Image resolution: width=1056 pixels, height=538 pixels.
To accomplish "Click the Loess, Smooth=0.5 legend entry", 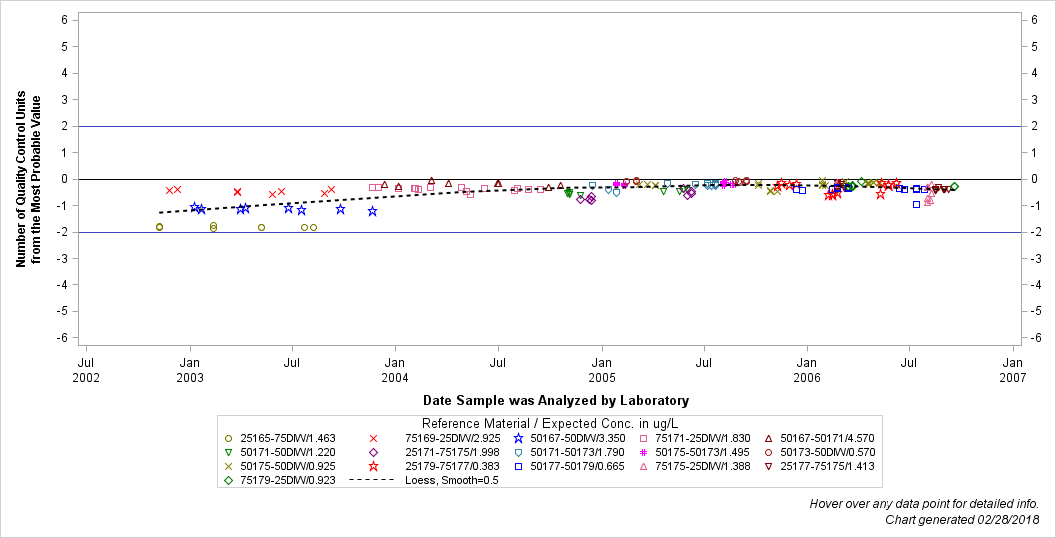I will point(424,480).
